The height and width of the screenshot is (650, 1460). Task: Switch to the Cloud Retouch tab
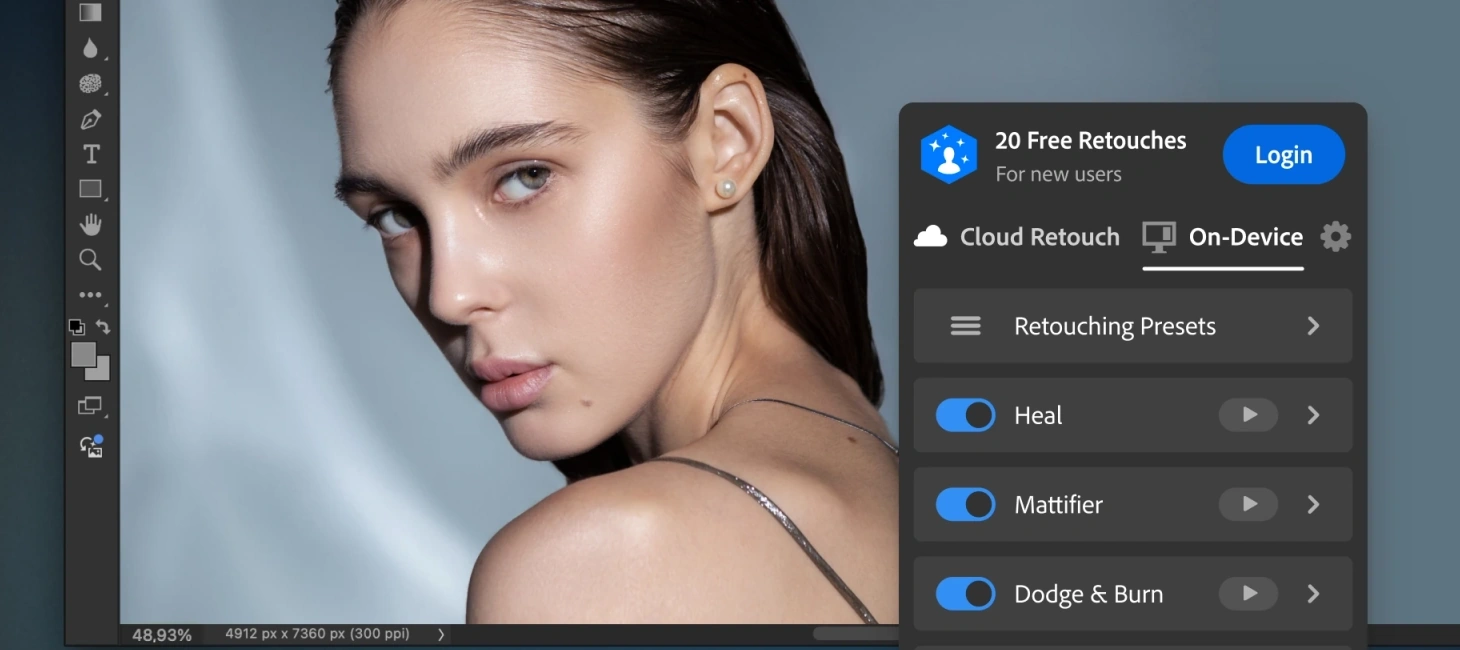click(x=1017, y=237)
